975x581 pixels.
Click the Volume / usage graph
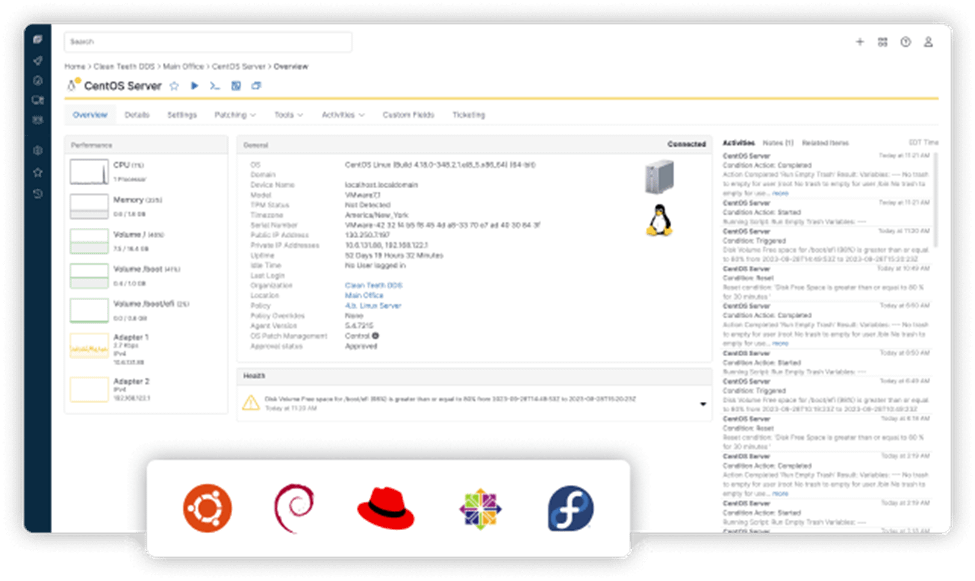coord(89,241)
